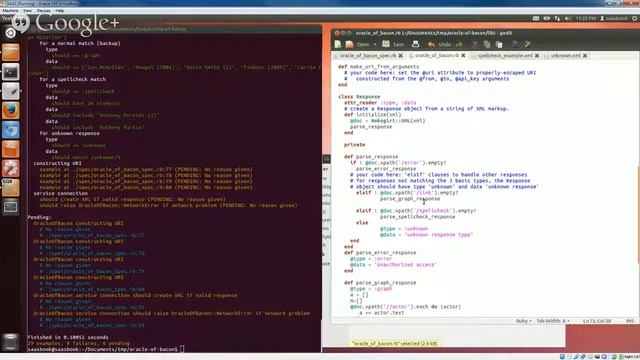
Task: Open the Workspace Switcher launcher icon
Action: click(x=11, y=207)
